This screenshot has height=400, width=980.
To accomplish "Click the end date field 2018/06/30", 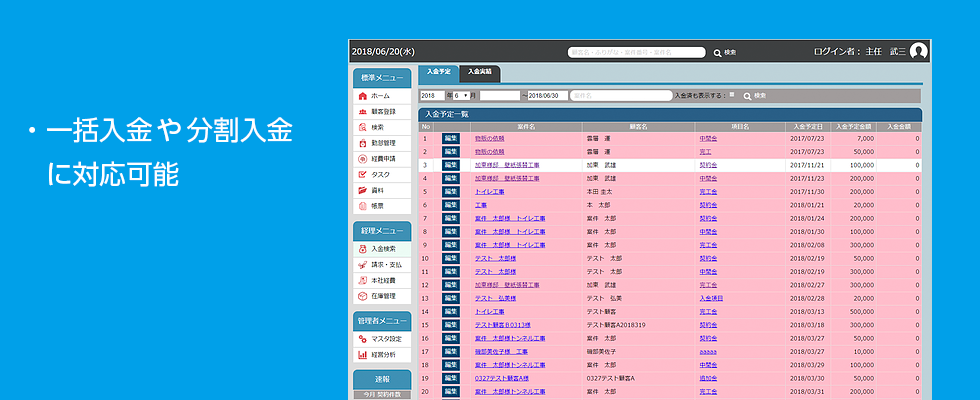I will click(x=546, y=96).
